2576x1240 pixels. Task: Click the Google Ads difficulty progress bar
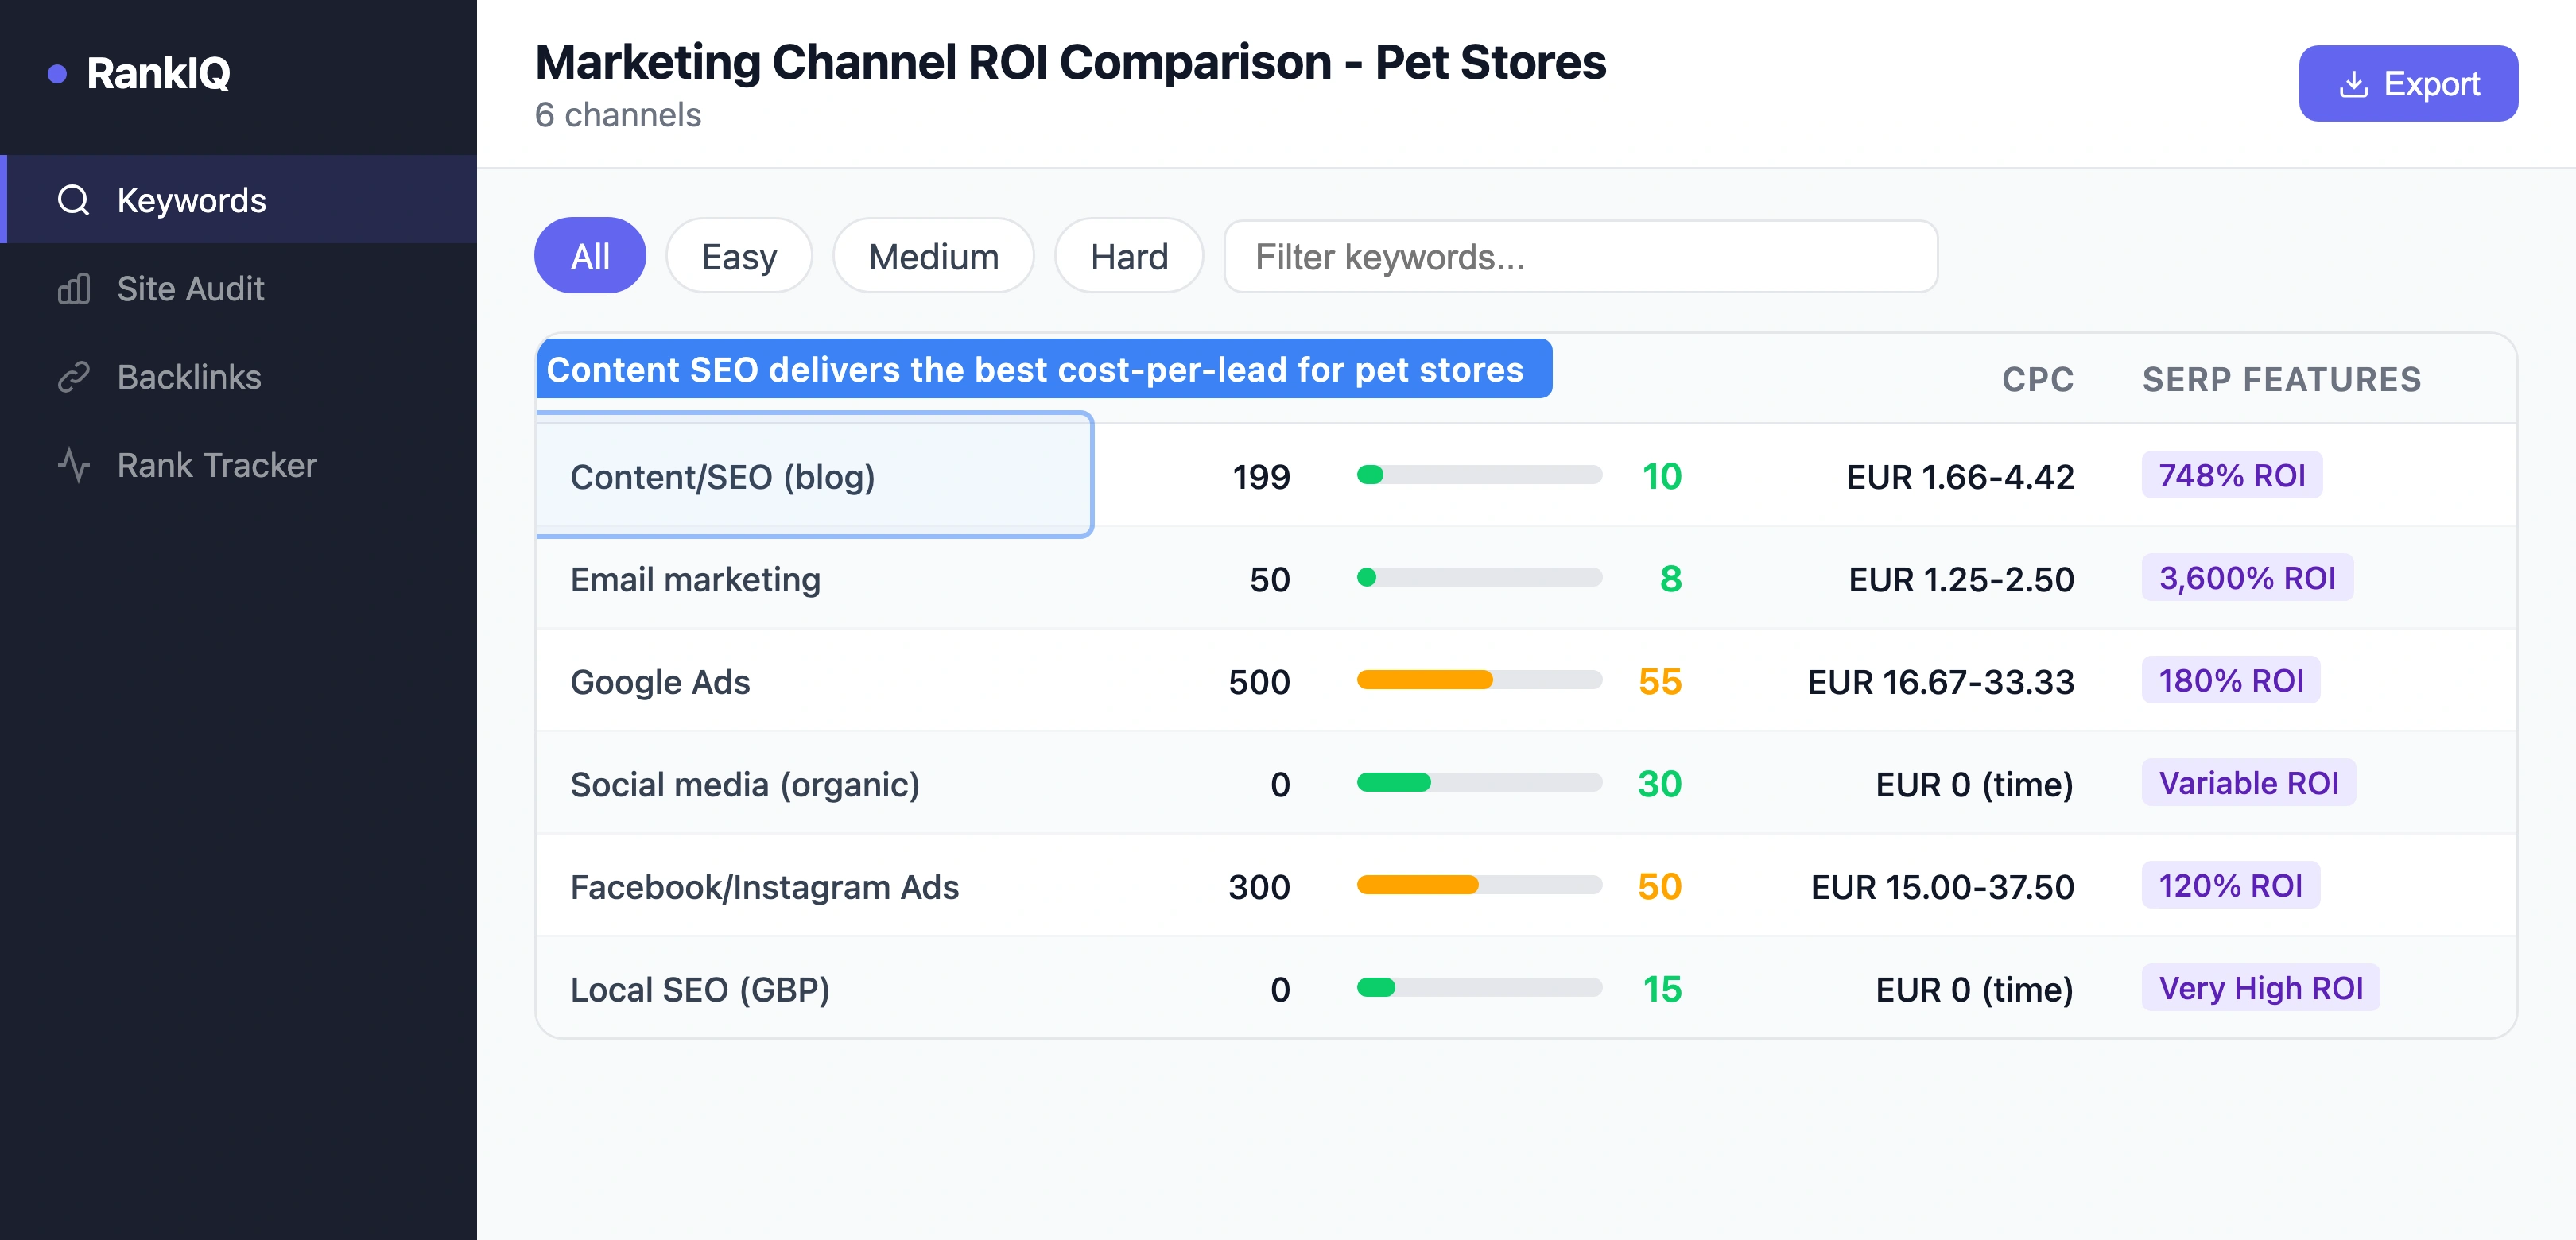1478,681
